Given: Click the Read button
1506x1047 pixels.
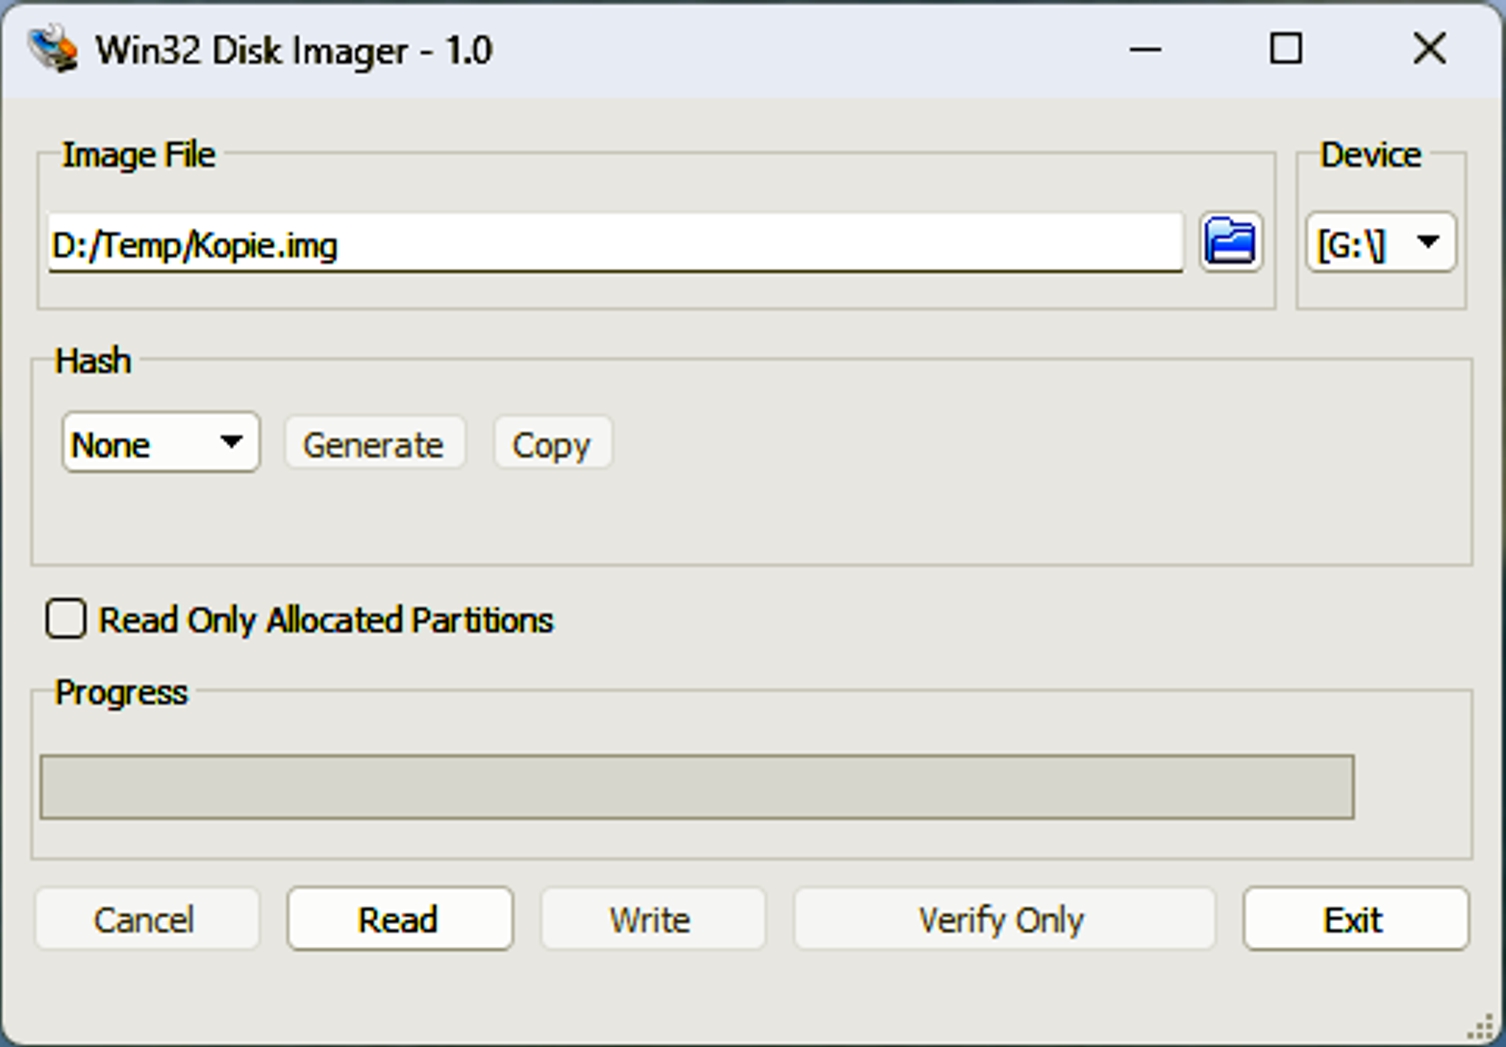Looking at the screenshot, I should (400, 919).
